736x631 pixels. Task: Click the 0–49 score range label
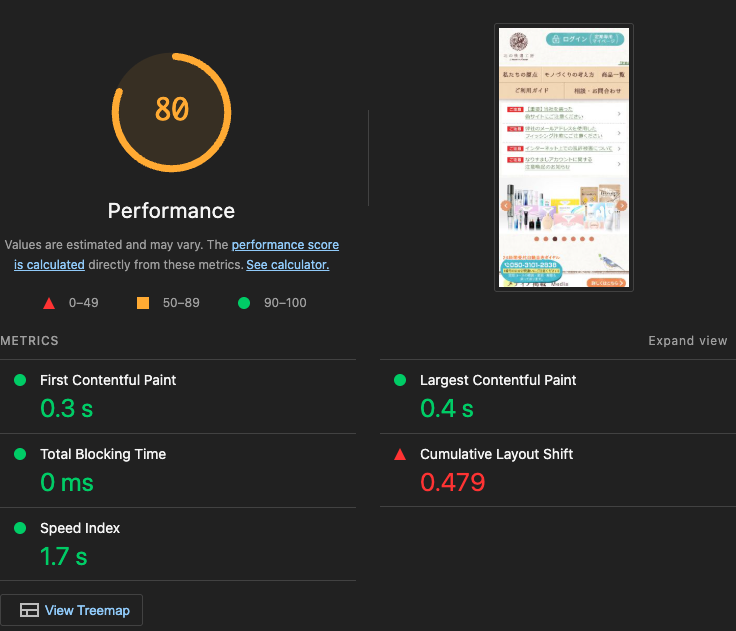[x=84, y=303]
